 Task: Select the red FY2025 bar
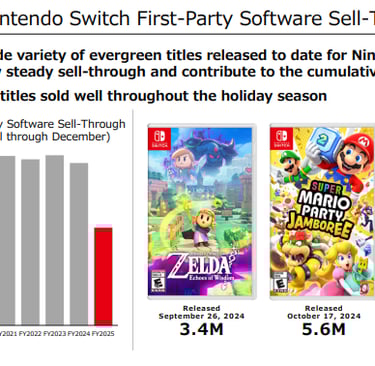(103, 277)
